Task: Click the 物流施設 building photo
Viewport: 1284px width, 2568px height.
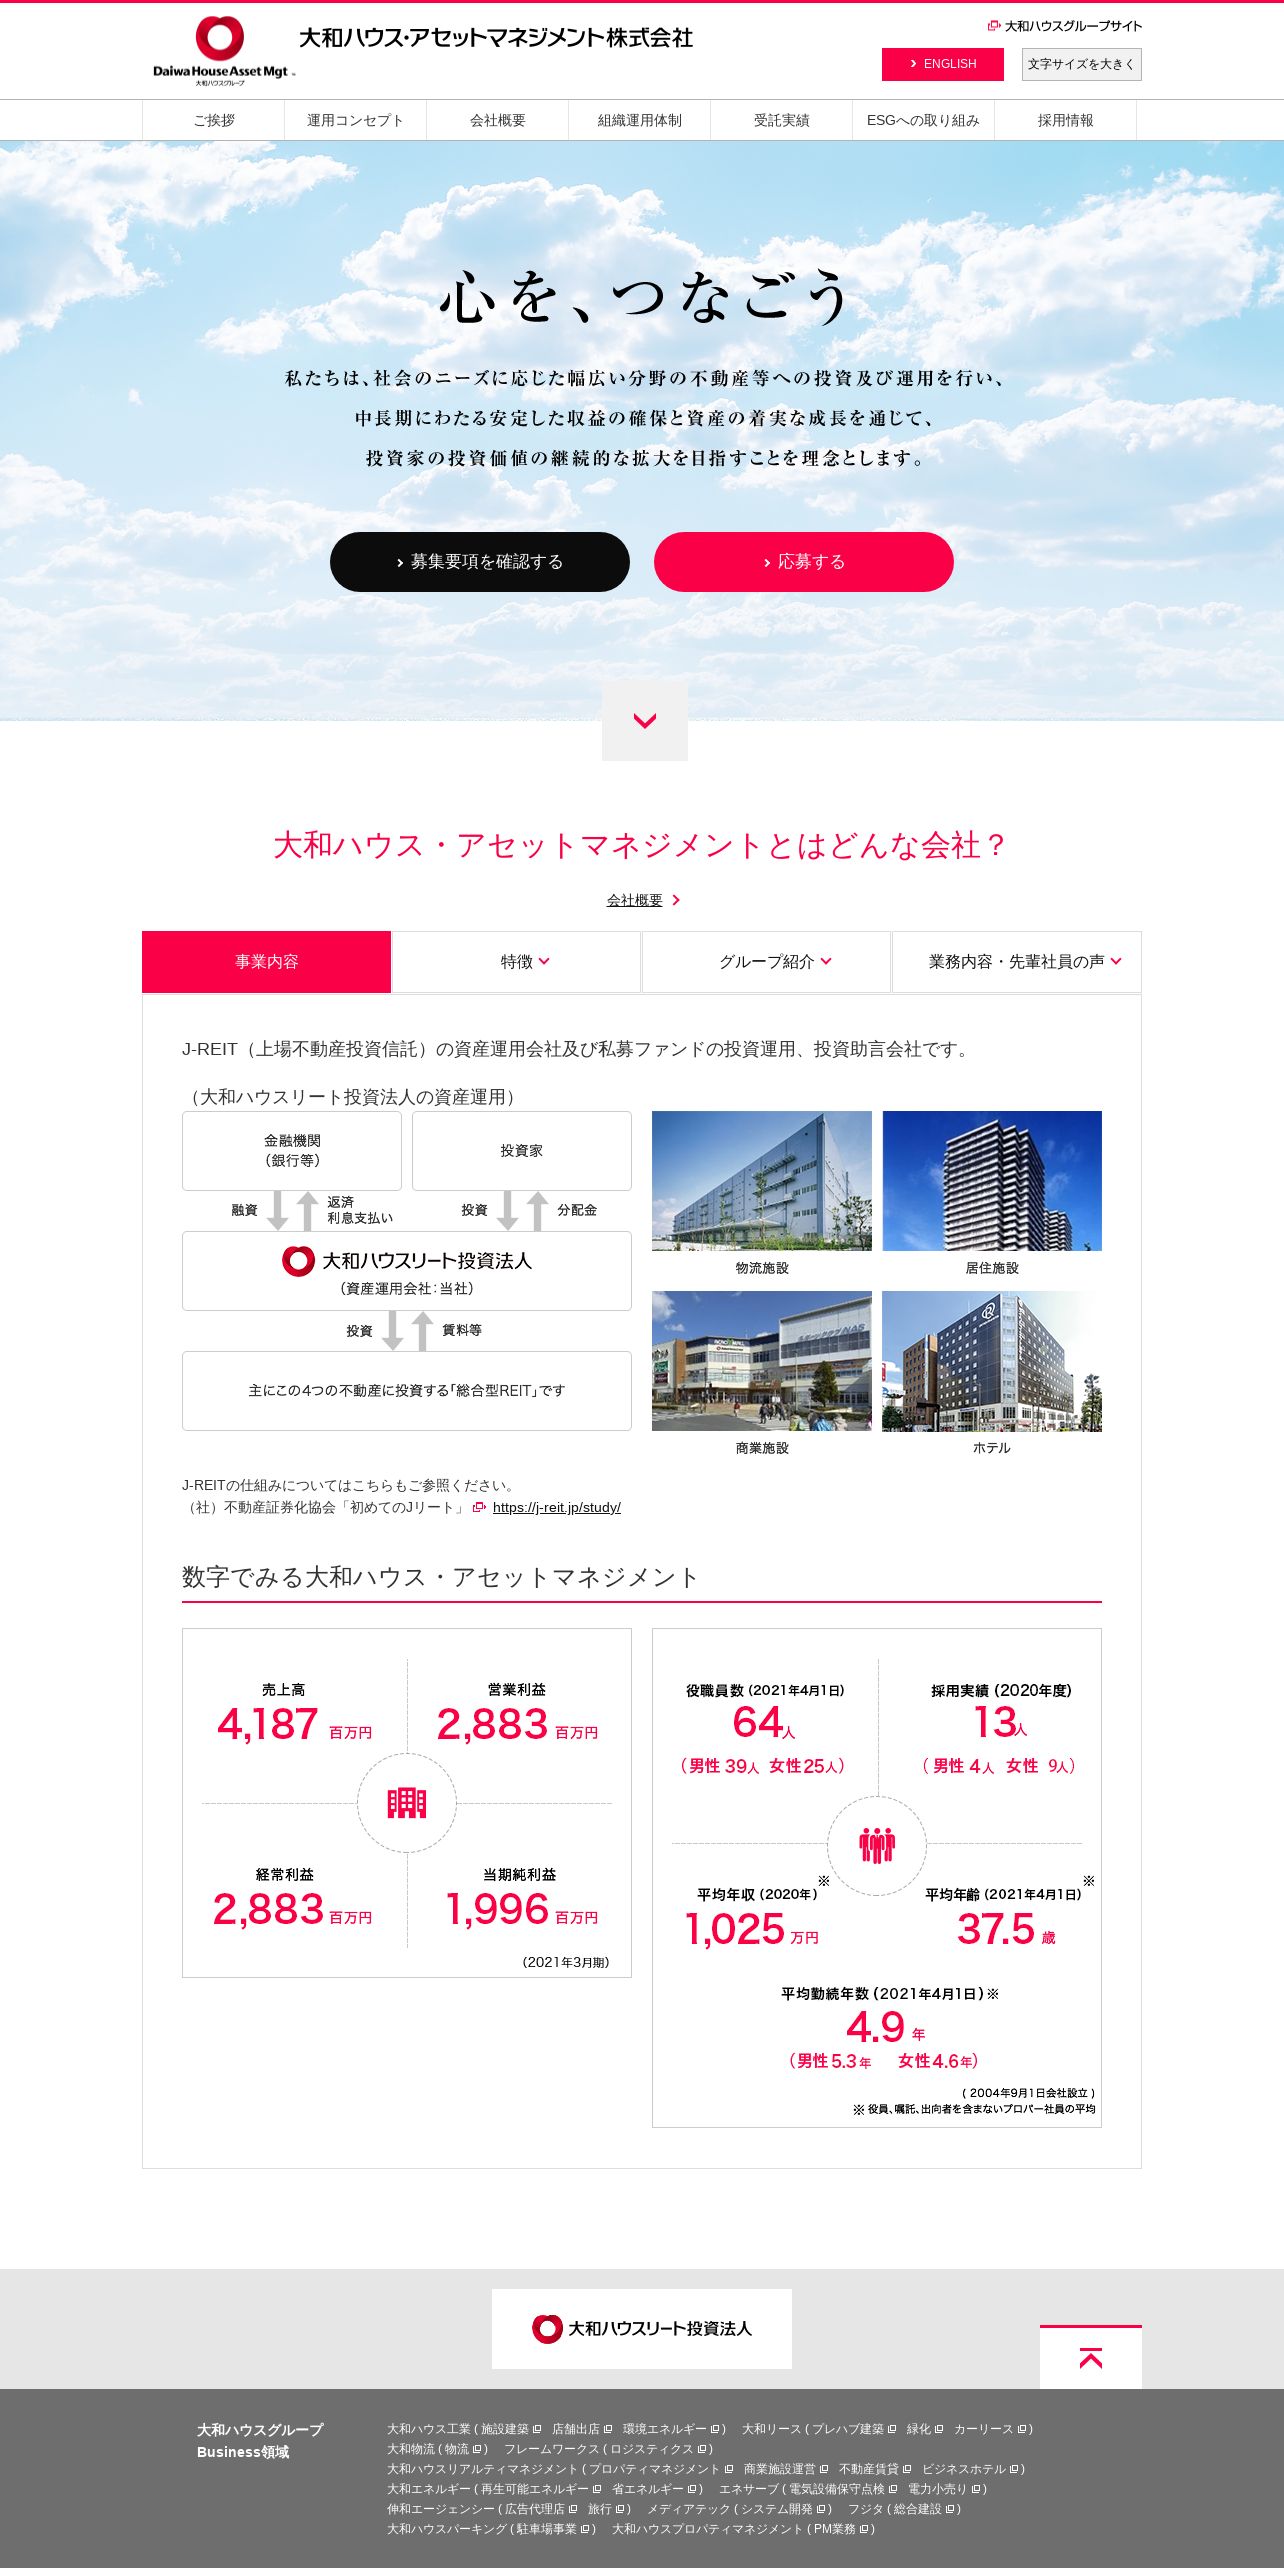Action: coord(762,1181)
